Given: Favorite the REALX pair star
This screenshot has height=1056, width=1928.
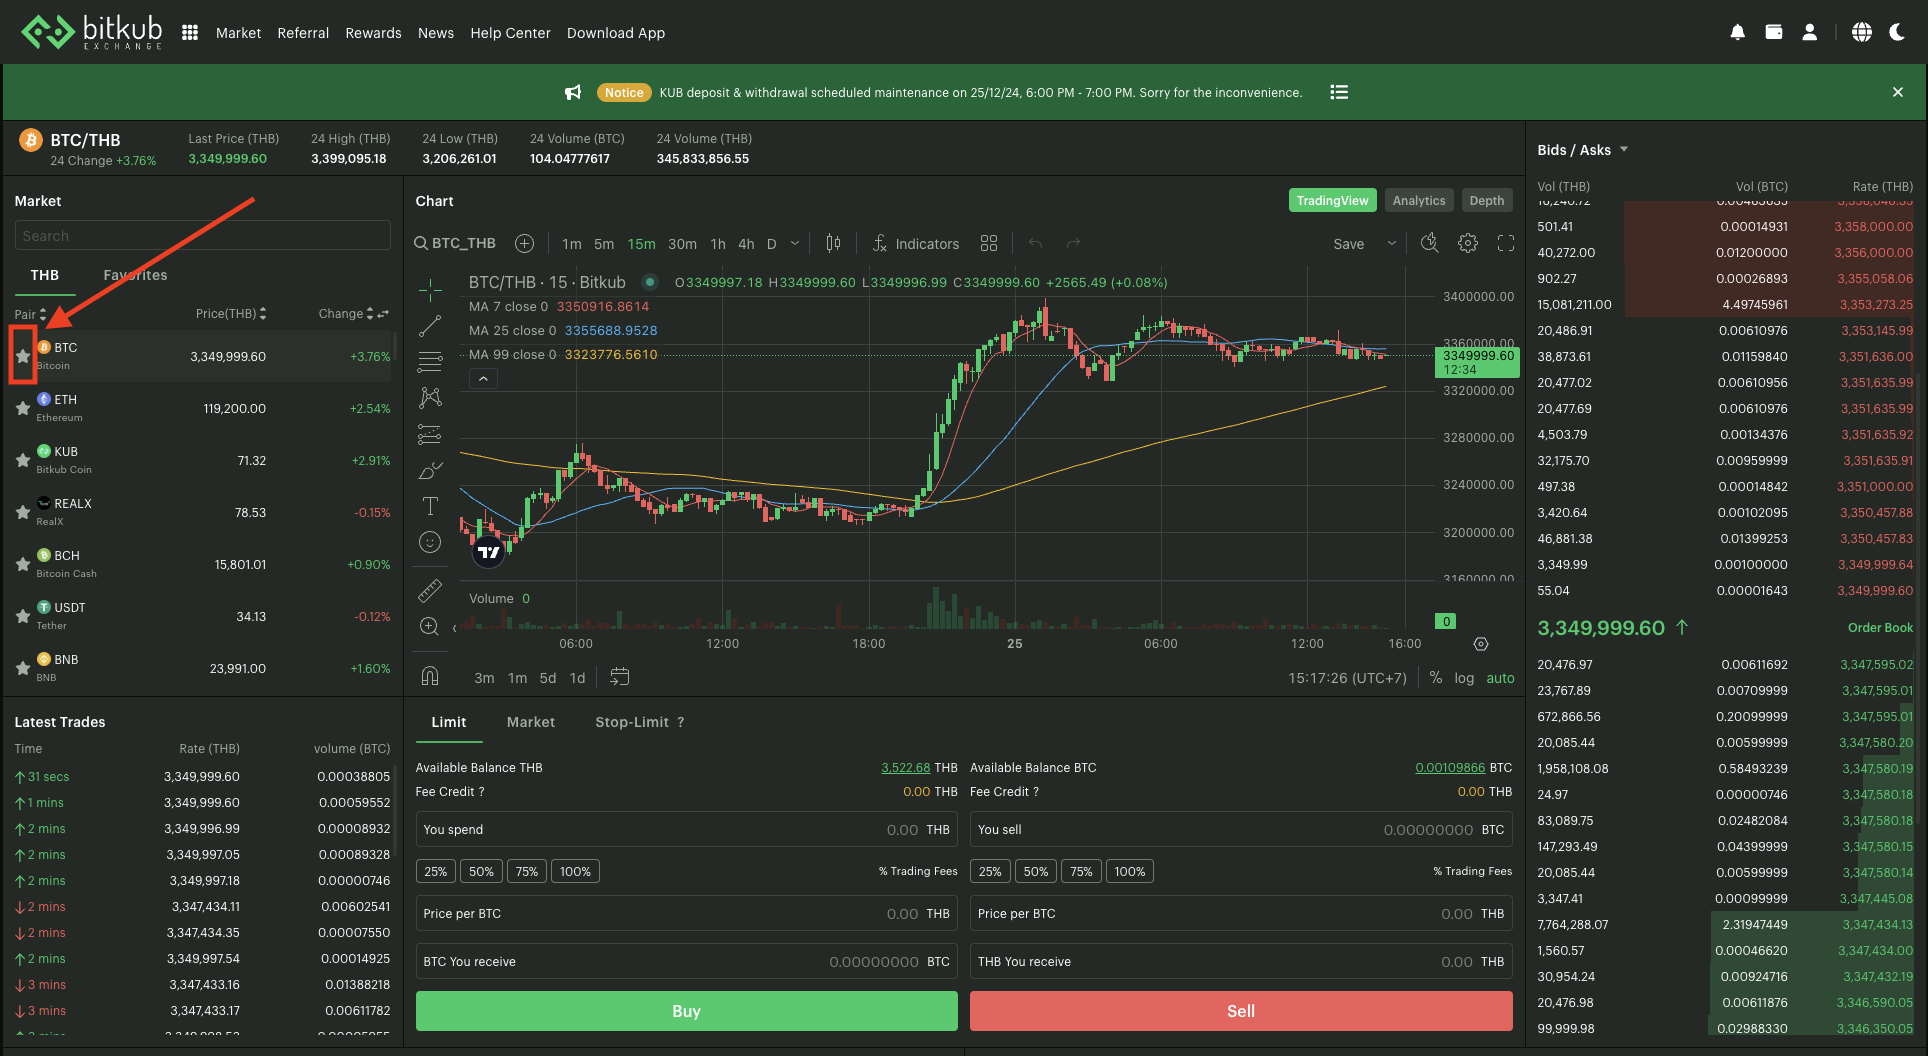Looking at the screenshot, I should (x=23, y=512).
